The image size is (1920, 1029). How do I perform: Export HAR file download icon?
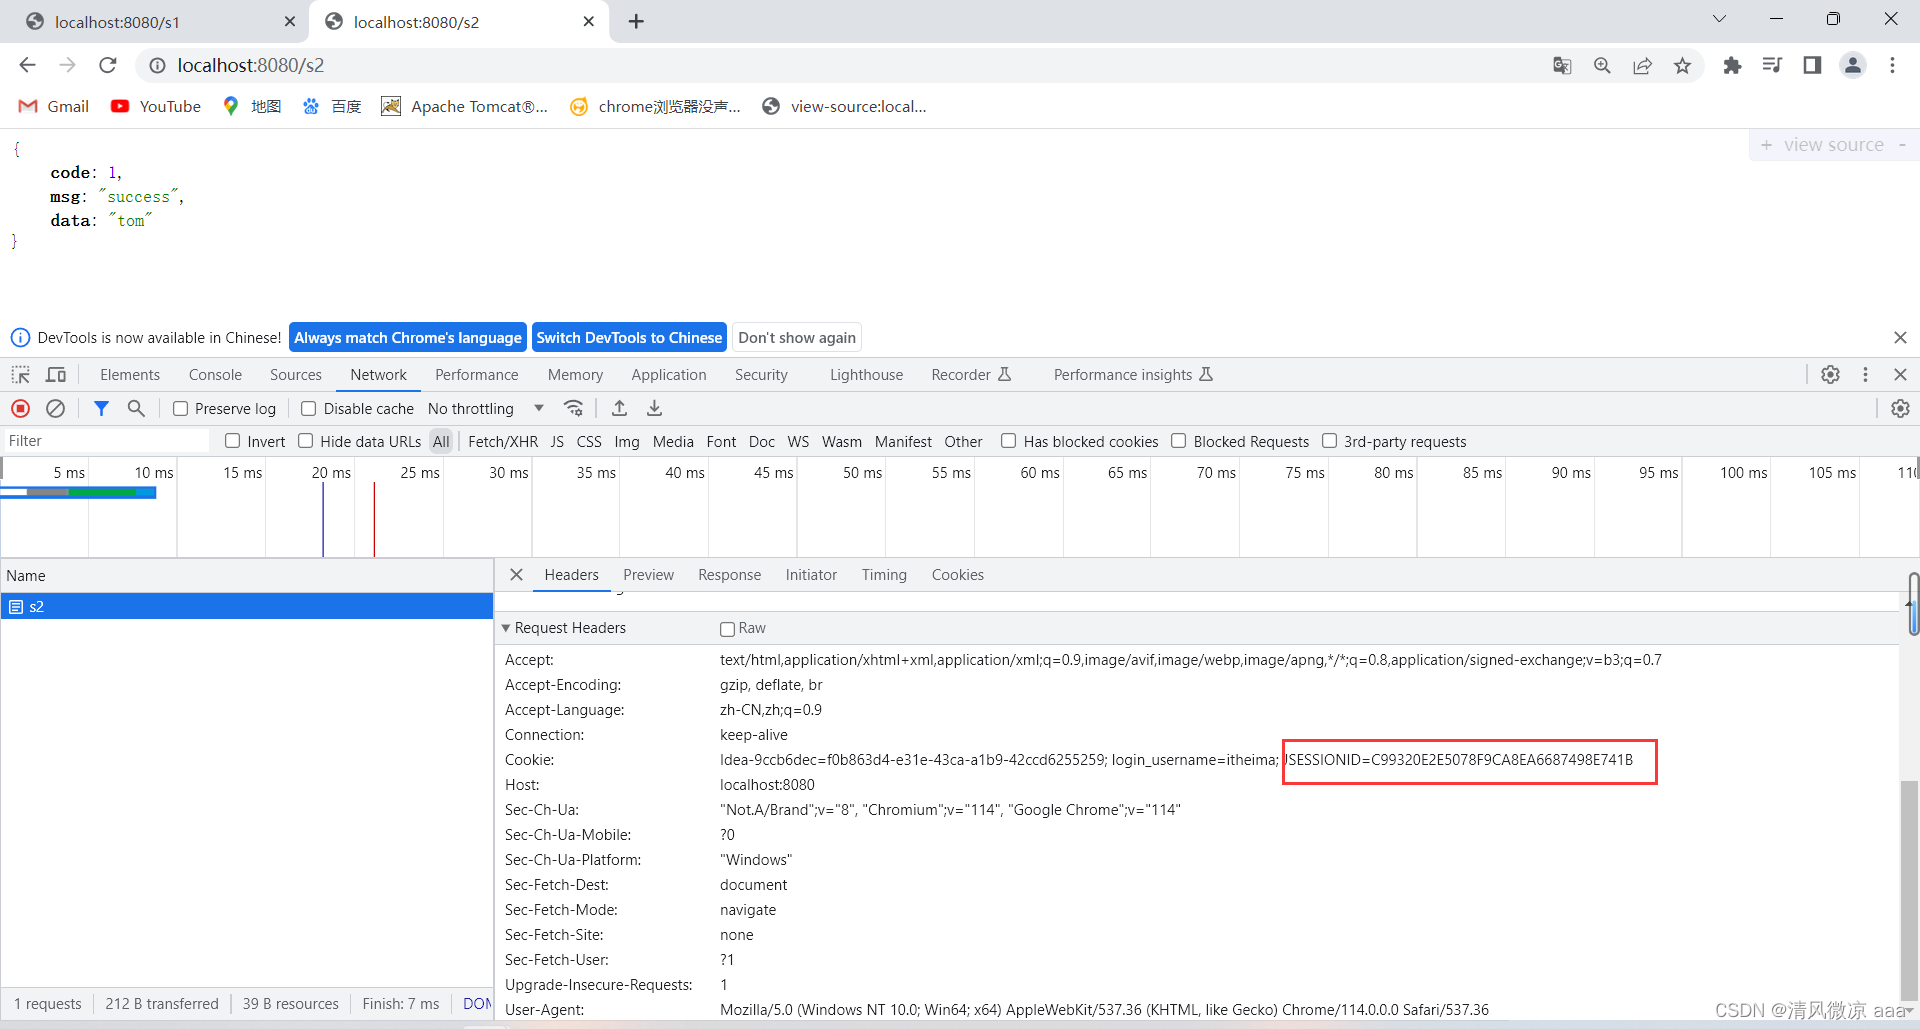click(x=655, y=408)
